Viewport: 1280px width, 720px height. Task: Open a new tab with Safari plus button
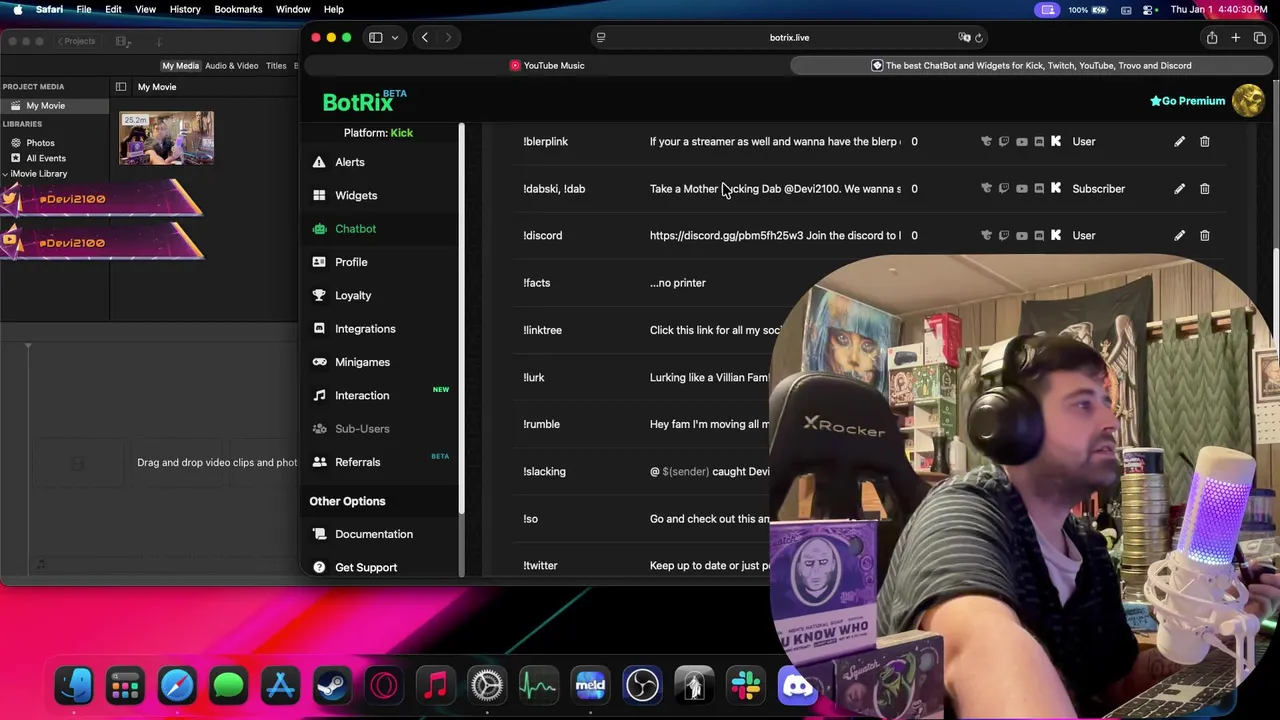[x=1235, y=38]
